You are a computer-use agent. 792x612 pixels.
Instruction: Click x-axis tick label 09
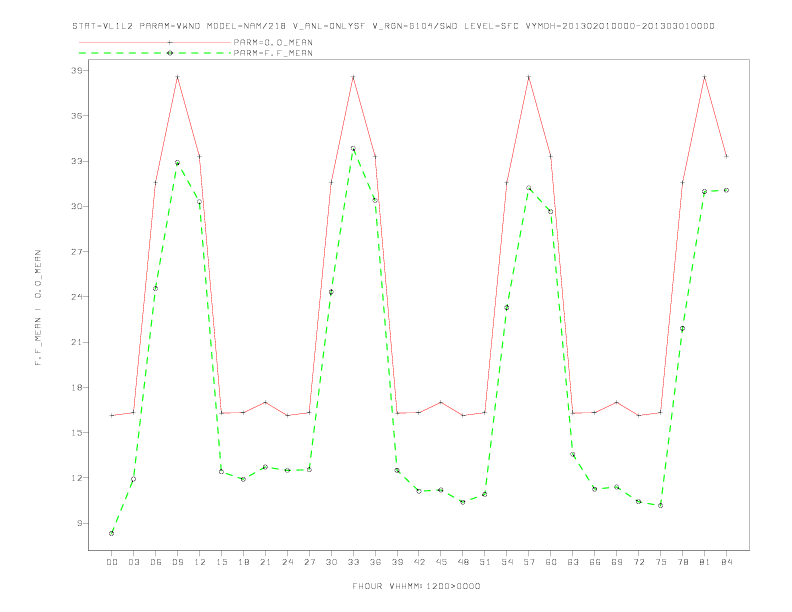(x=177, y=562)
